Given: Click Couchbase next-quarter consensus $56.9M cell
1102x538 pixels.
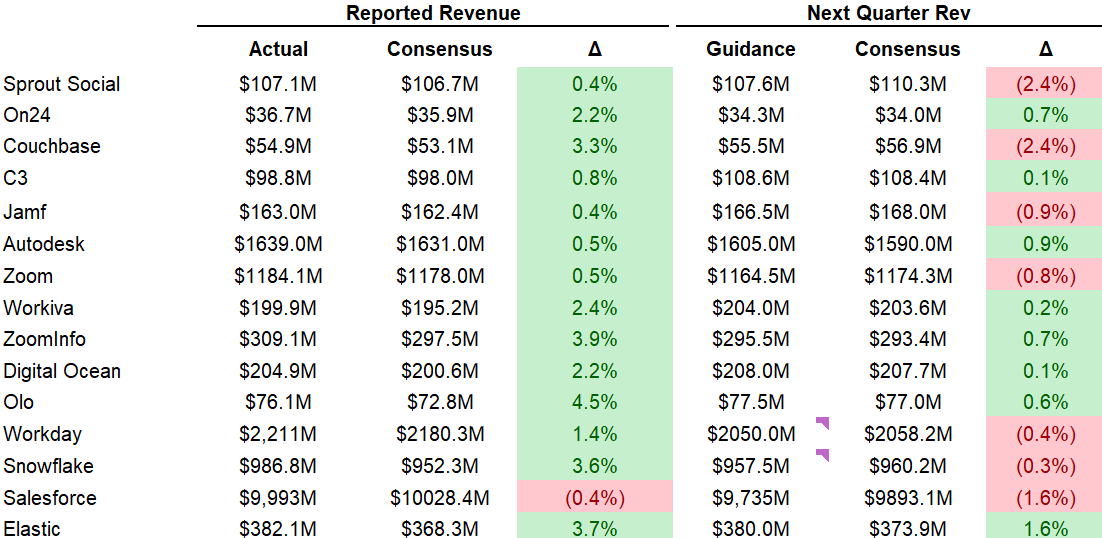Looking at the screenshot, I should pyautogui.click(x=908, y=146).
